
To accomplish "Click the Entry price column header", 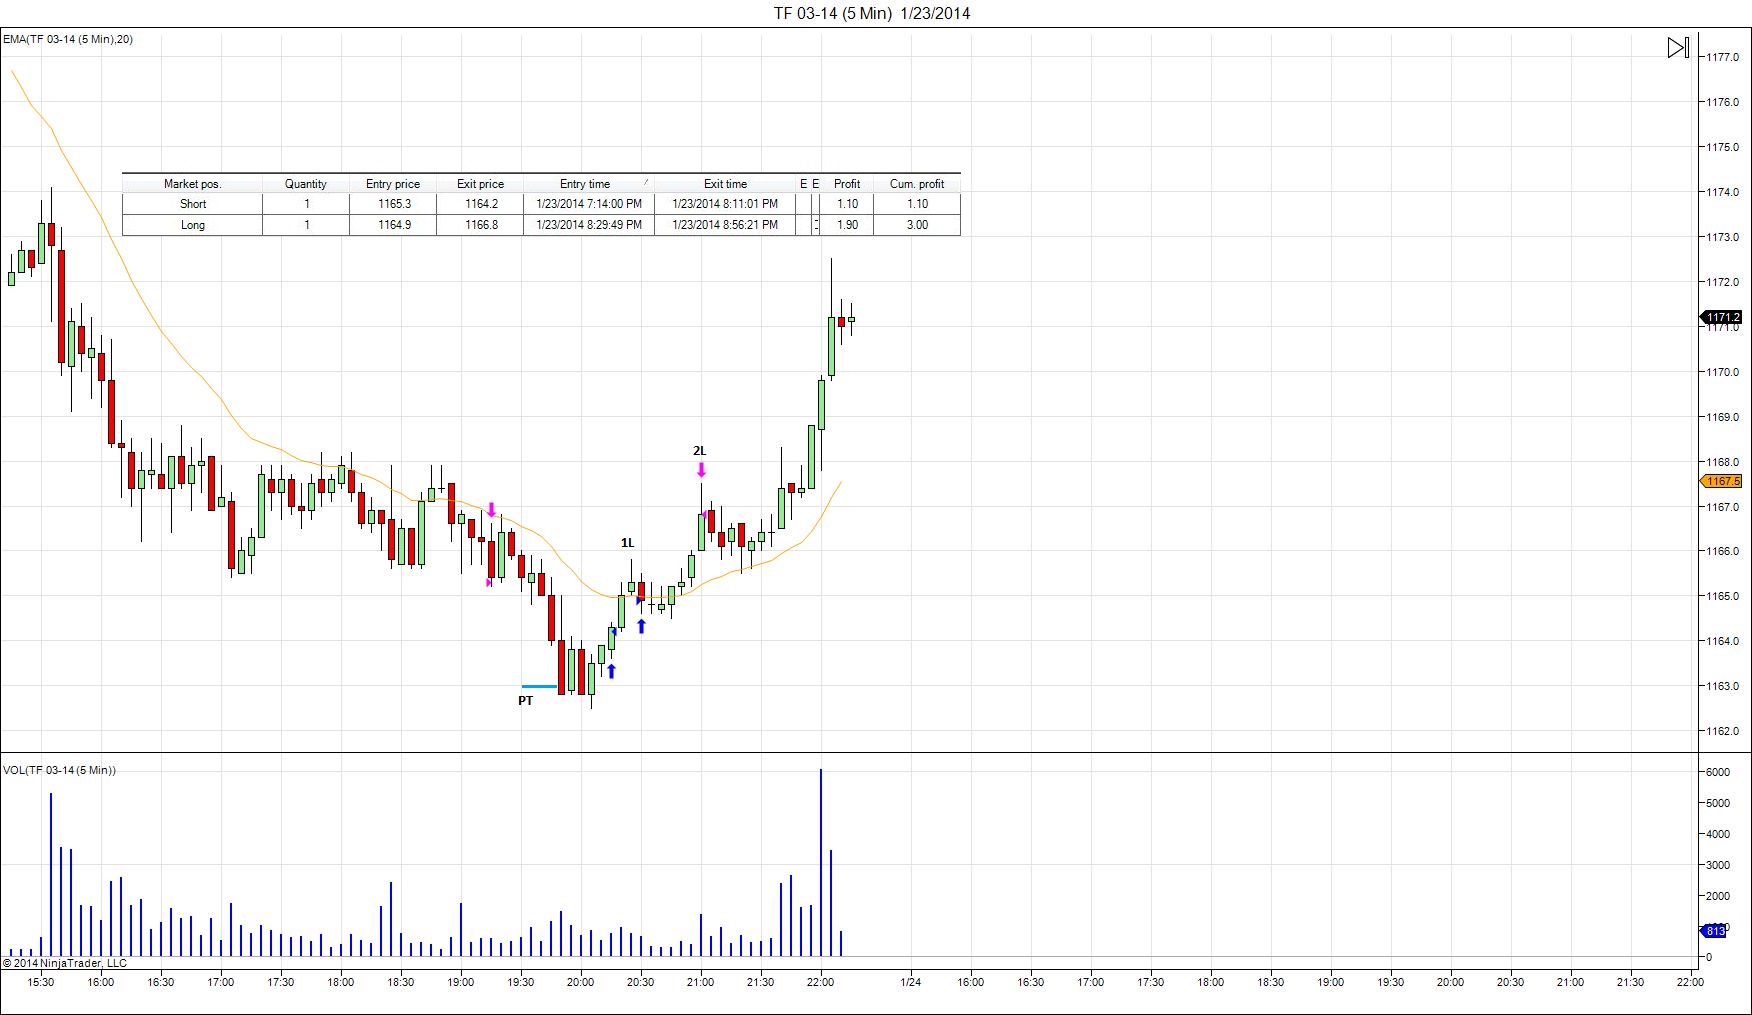I will [x=393, y=184].
